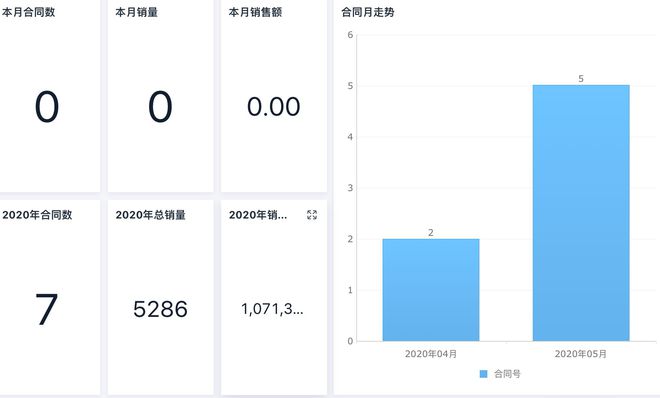The height and width of the screenshot is (398, 660).
Task: Open the 本月合同数 card title
Action: click(x=28, y=12)
